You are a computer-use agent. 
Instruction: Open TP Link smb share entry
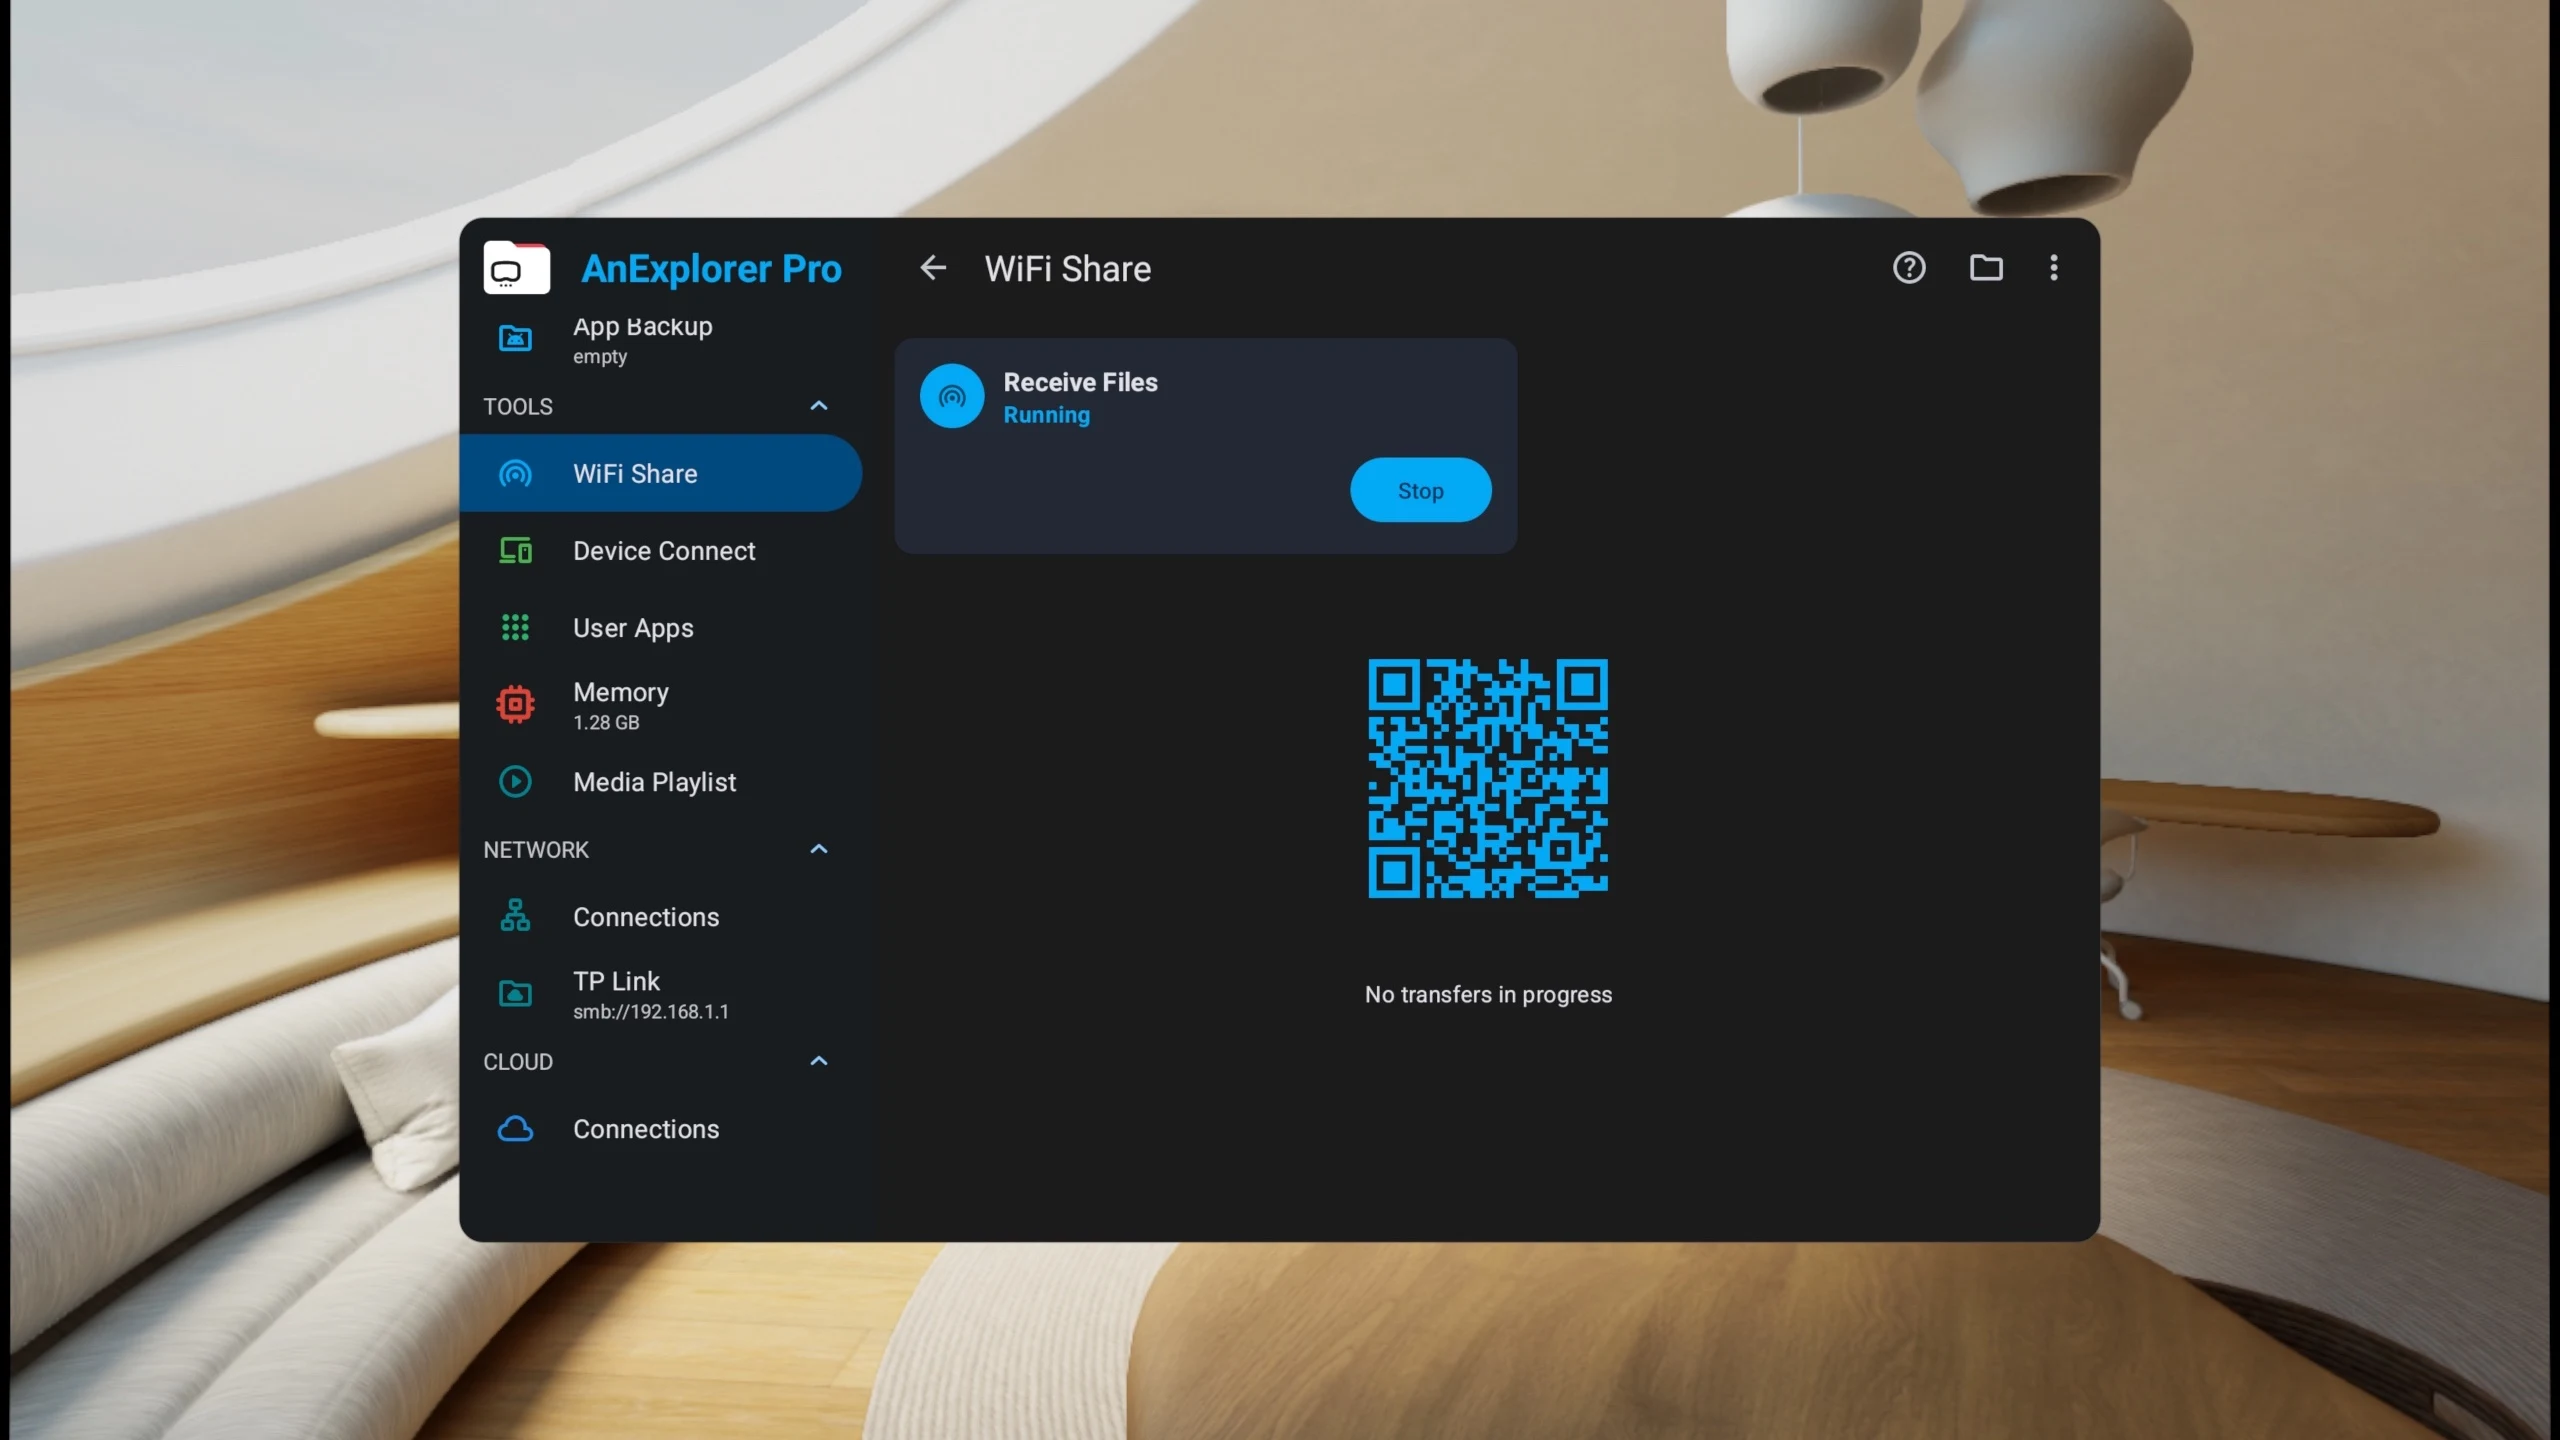[x=660, y=994]
